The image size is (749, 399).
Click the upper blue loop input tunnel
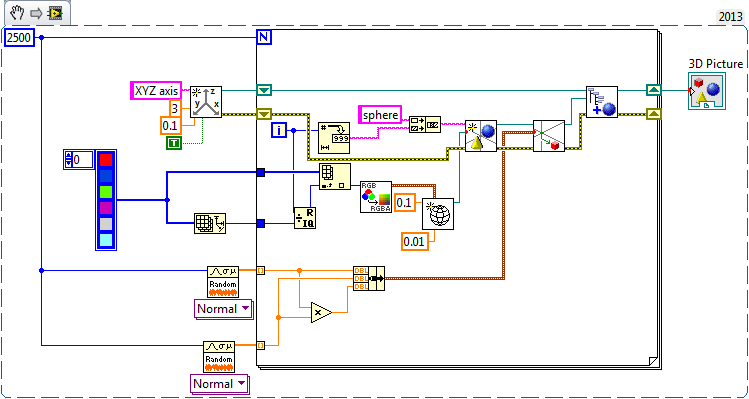[x=260, y=173]
